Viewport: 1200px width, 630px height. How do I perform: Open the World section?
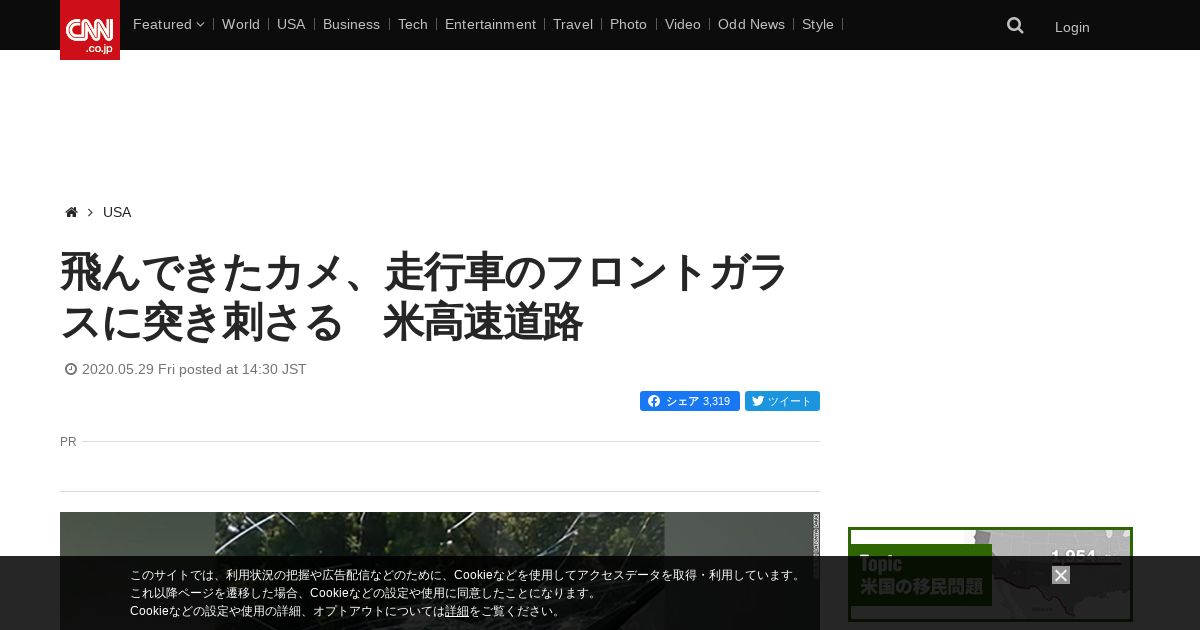241,24
